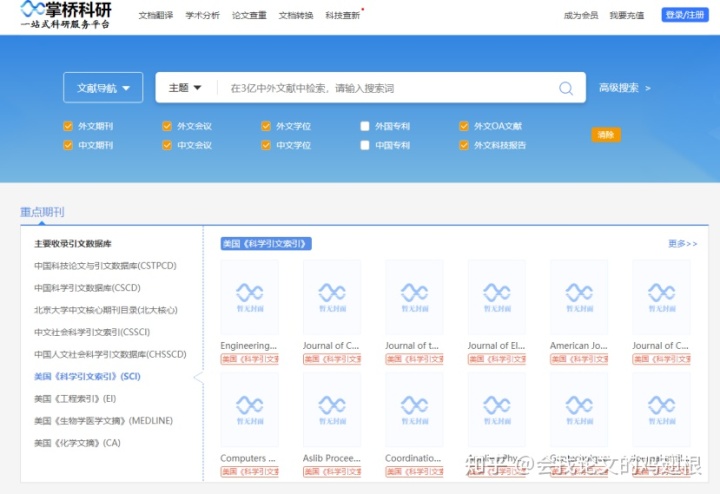
Task: Open the American Jo... journal cover
Action: tap(579, 297)
